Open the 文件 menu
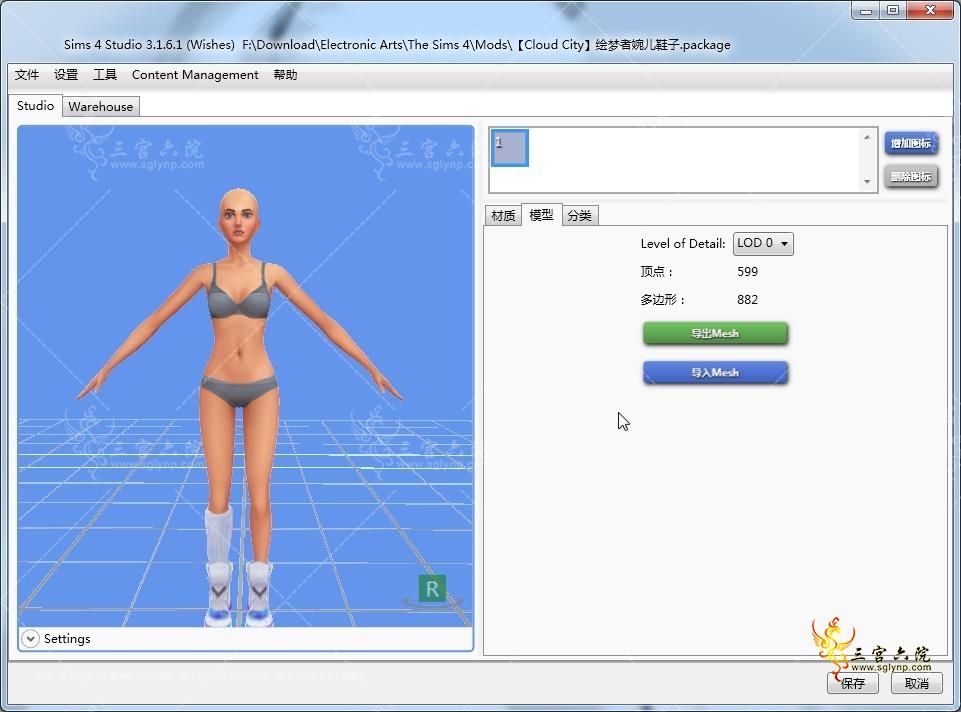Viewport: 961px width, 712px height. click(x=27, y=75)
